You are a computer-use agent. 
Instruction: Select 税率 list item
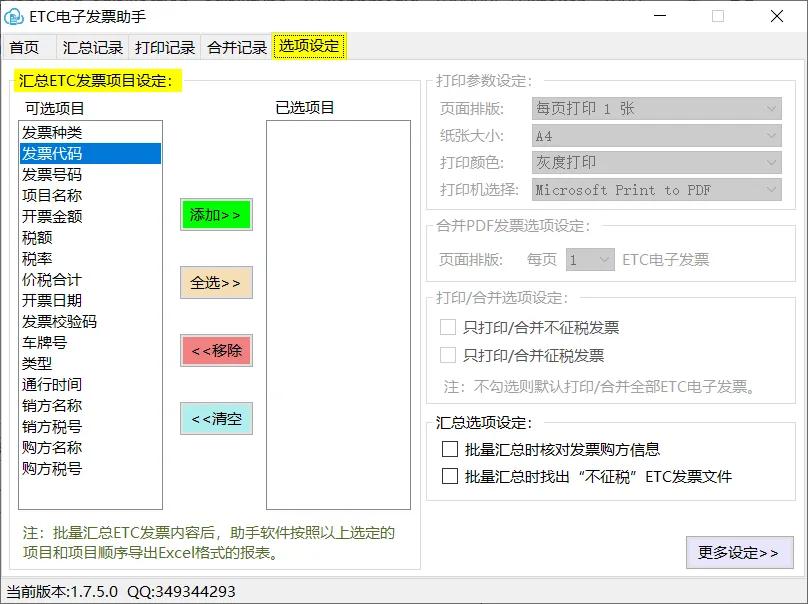[x=90, y=259]
